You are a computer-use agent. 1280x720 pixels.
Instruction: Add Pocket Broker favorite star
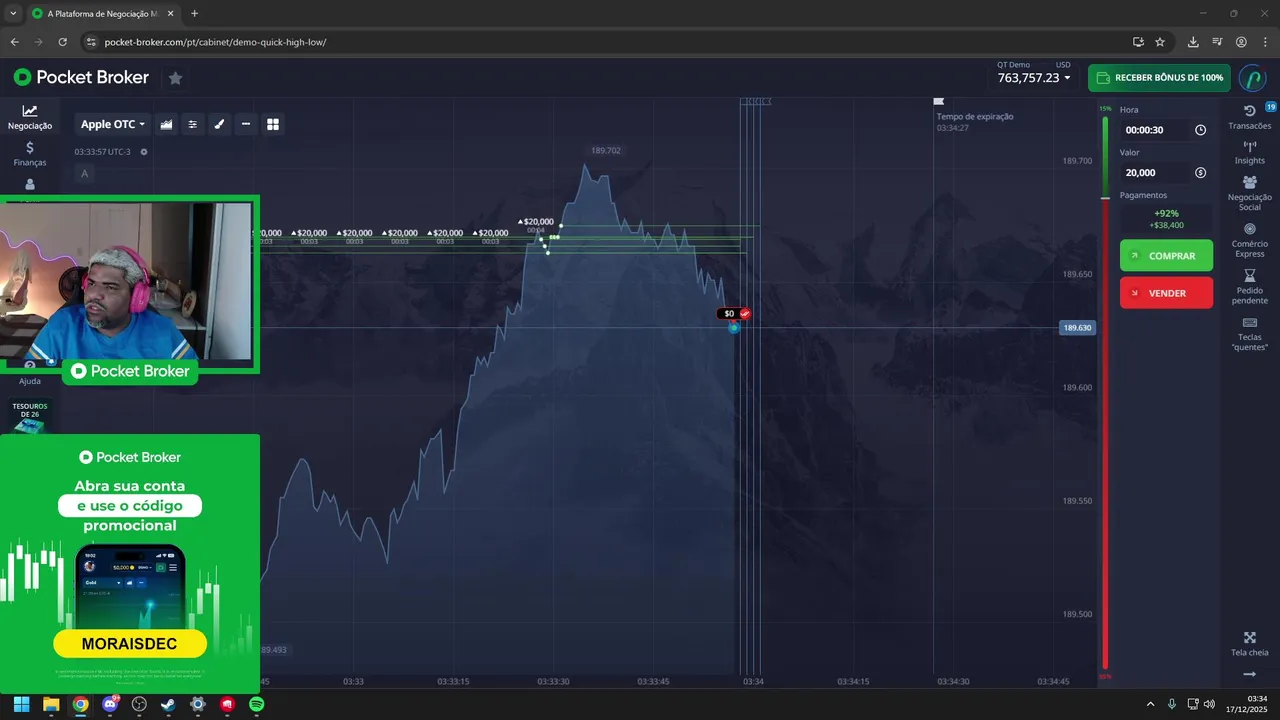175,77
